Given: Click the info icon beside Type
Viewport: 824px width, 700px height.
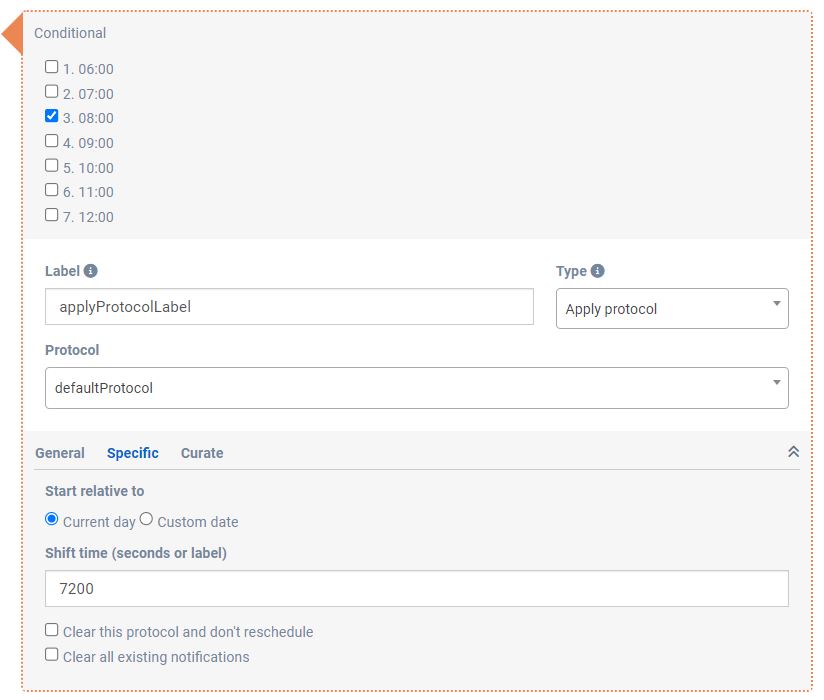Looking at the screenshot, I should 598,271.
